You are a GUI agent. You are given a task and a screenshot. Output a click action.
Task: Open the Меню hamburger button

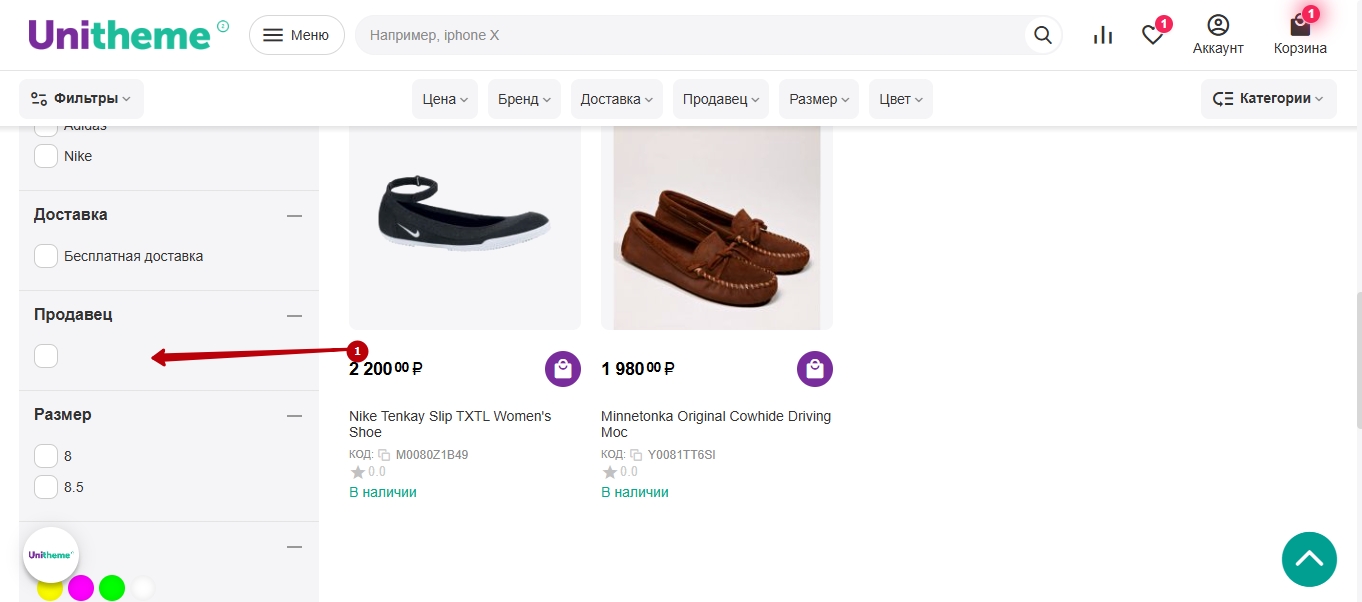(x=296, y=35)
